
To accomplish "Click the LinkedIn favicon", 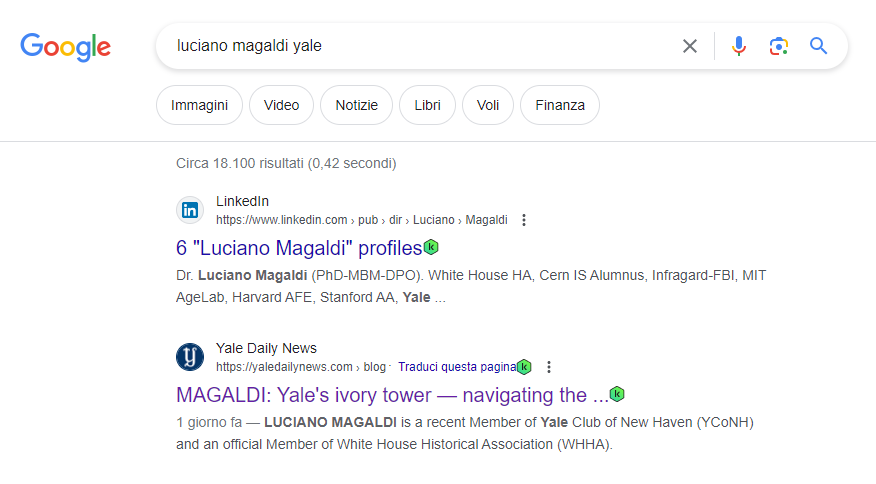I will pos(190,210).
